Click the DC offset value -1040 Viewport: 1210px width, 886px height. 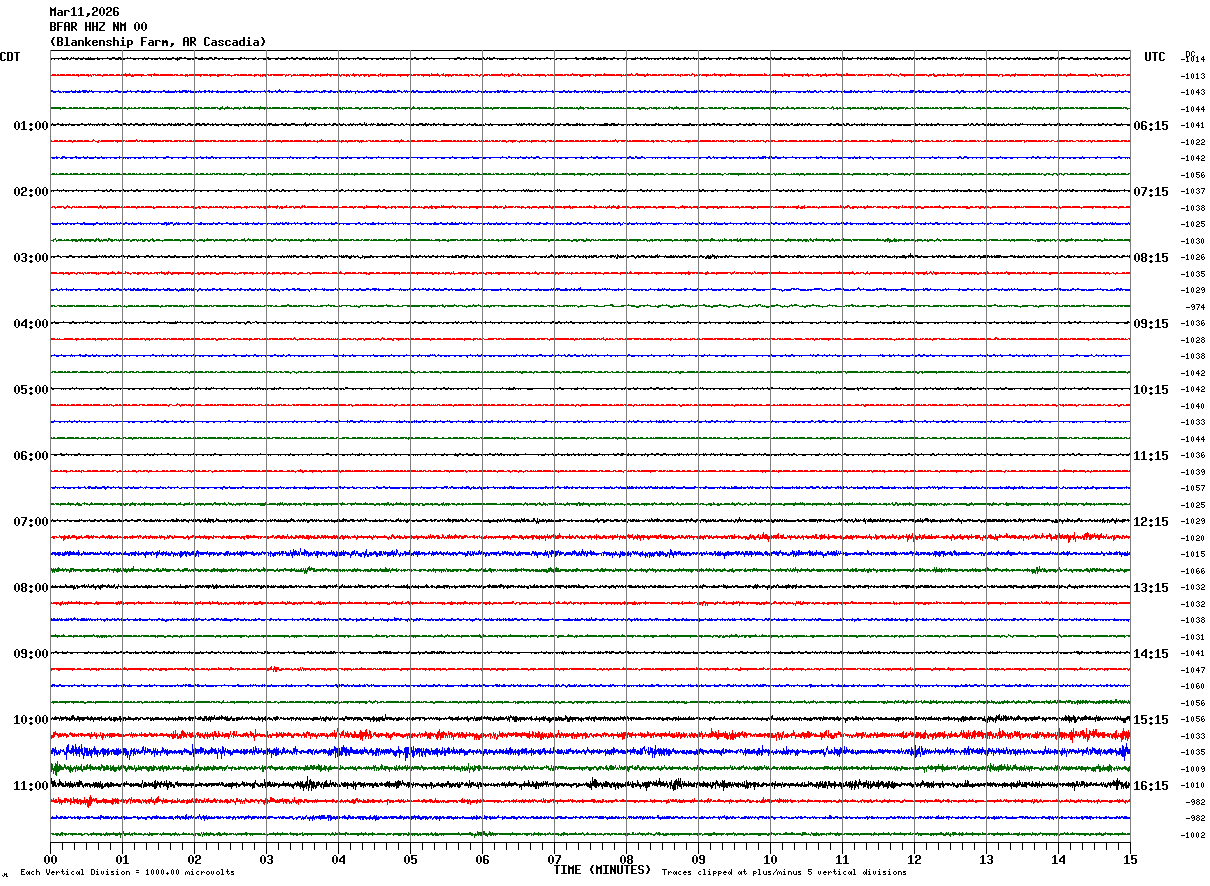tap(1193, 406)
